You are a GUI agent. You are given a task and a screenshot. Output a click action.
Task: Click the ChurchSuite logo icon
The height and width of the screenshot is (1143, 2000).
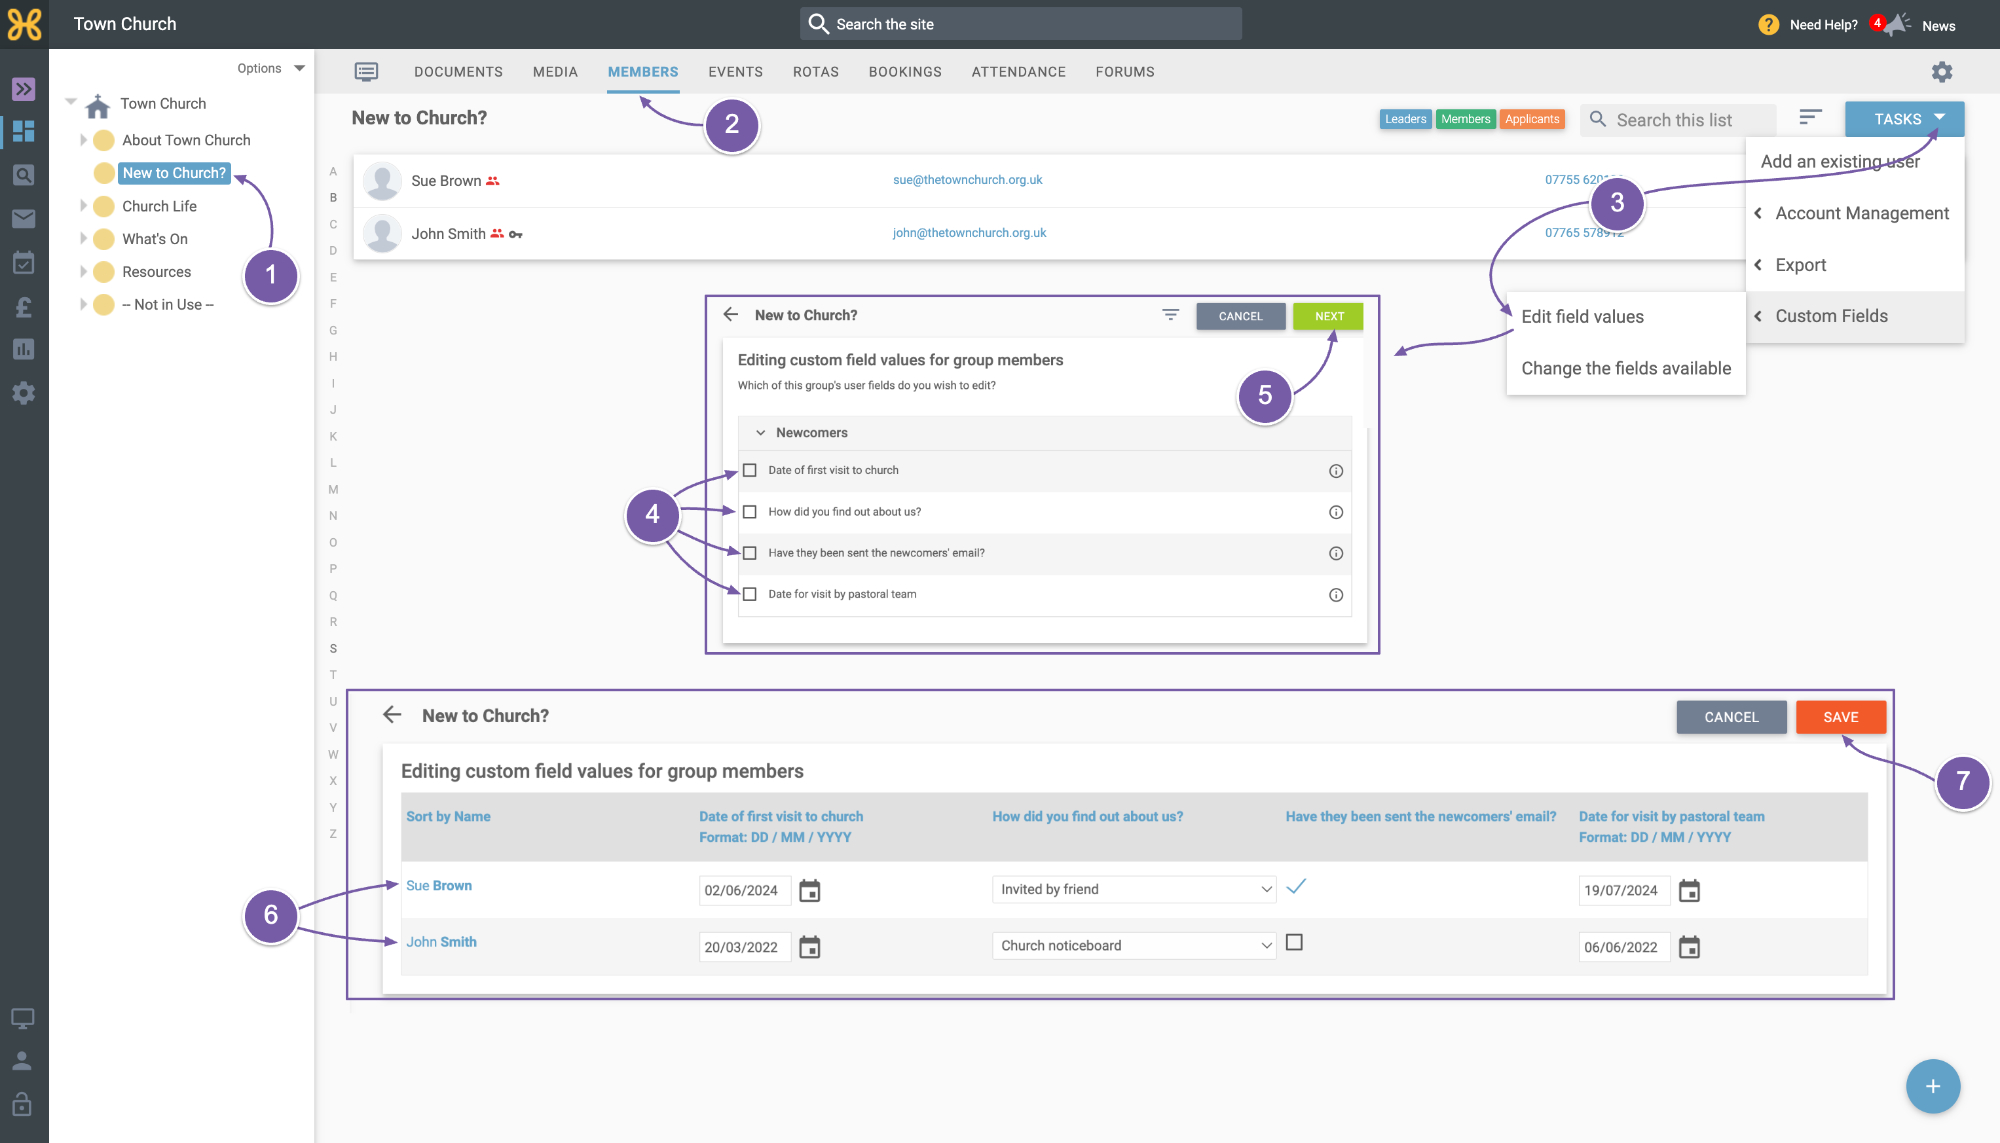(x=24, y=24)
